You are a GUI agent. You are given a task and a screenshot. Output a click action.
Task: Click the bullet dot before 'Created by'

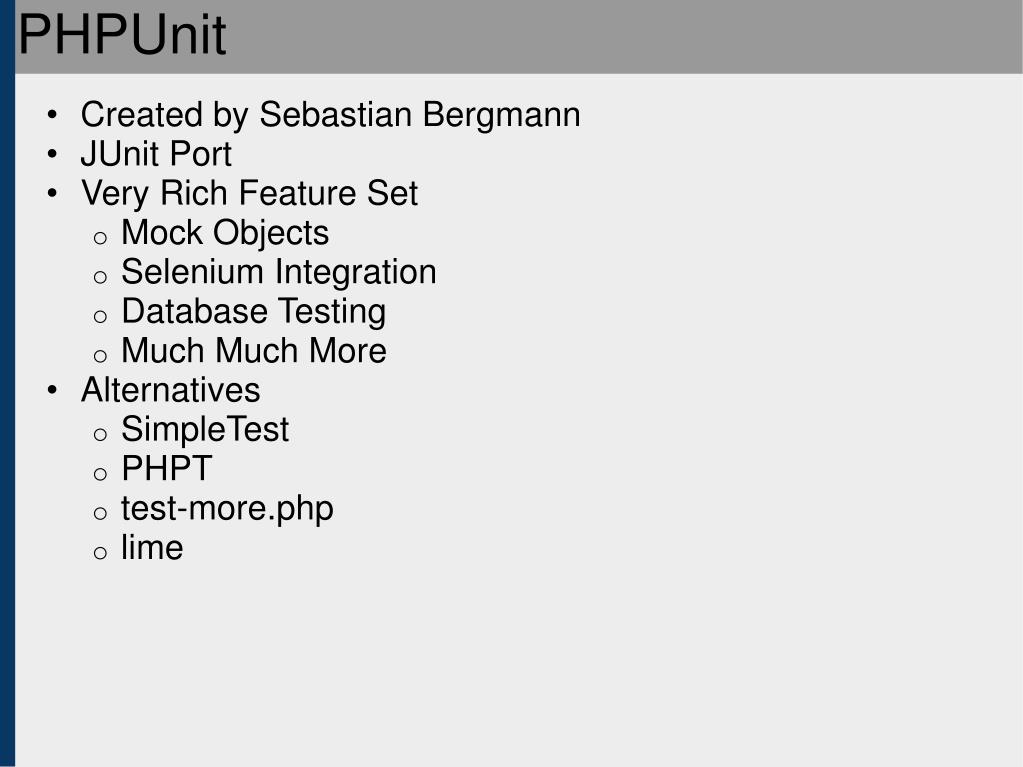(52, 116)
